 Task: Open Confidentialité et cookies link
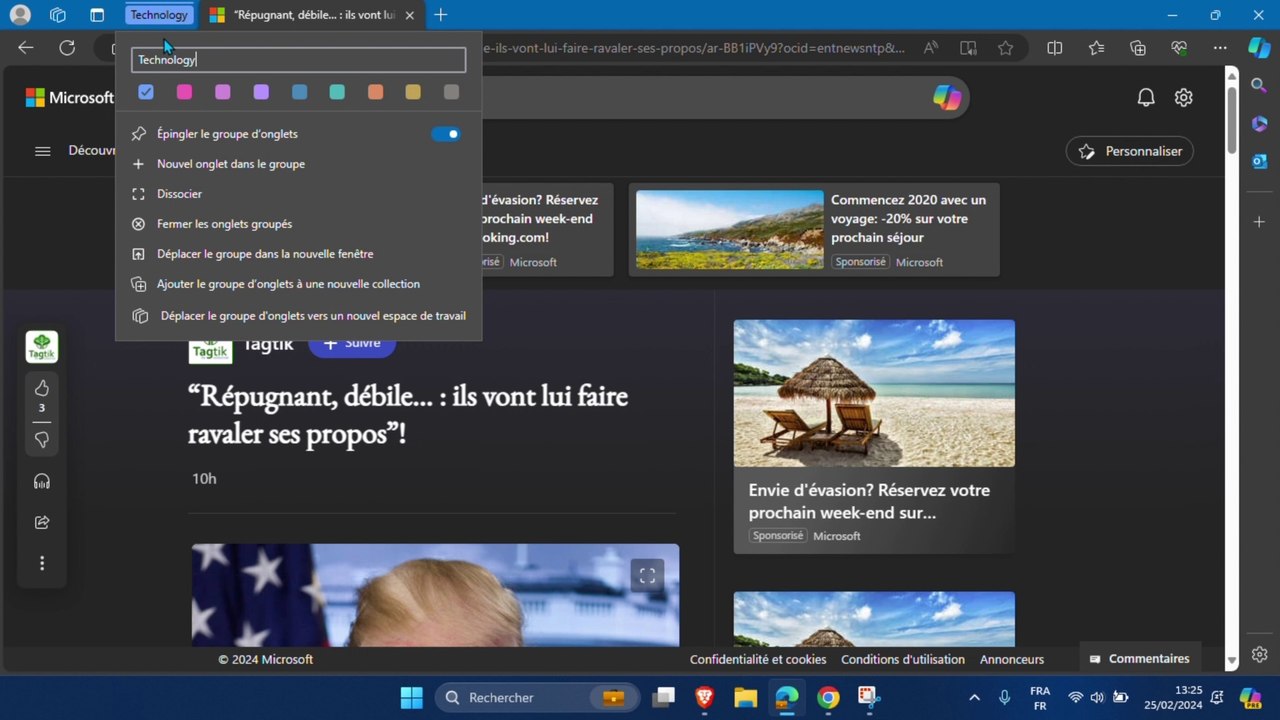[x=758, y=659]
